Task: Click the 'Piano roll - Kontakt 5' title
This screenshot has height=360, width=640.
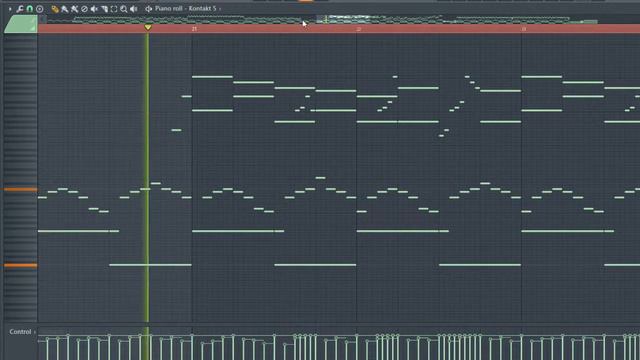Action: pos(186,9)
